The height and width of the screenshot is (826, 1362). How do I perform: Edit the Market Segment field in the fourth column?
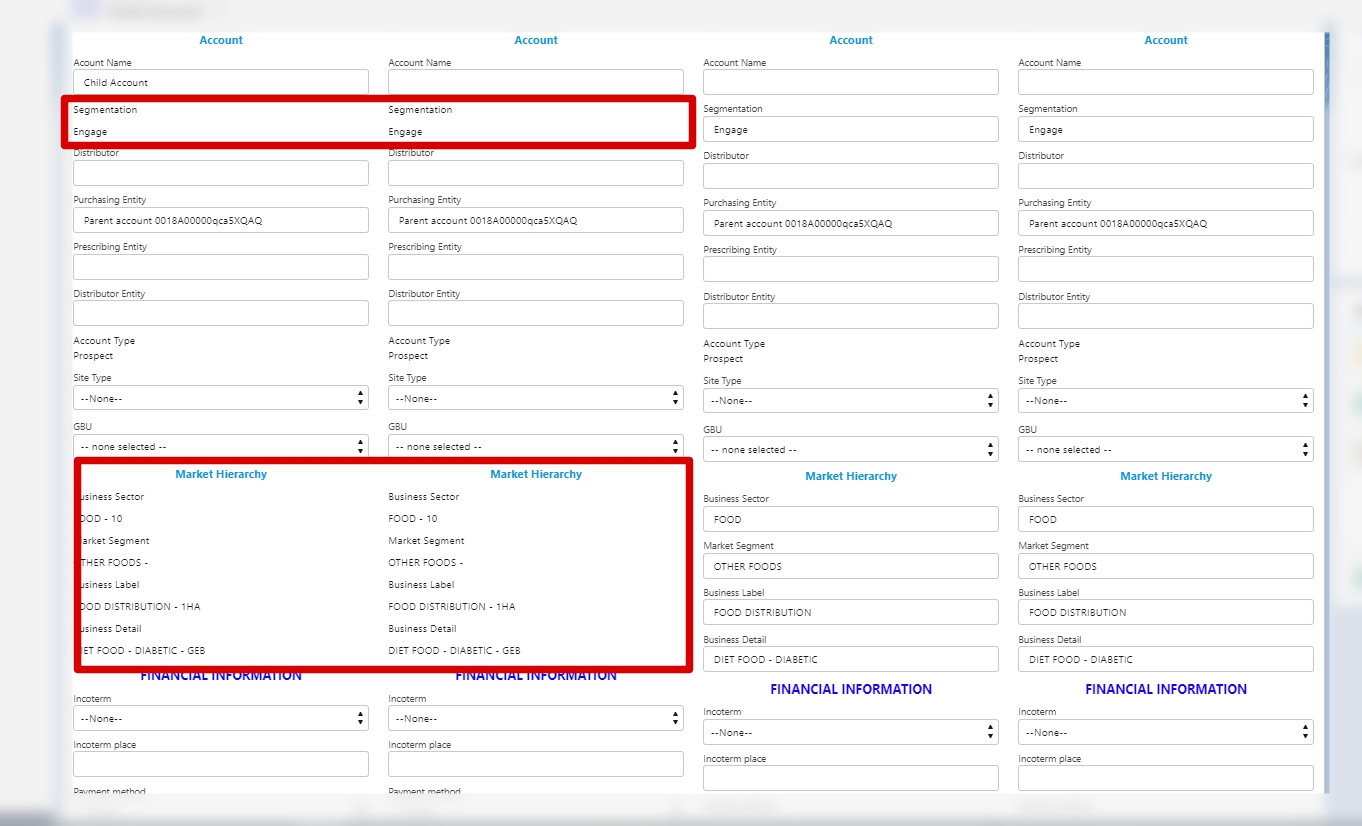point(1166,566)
